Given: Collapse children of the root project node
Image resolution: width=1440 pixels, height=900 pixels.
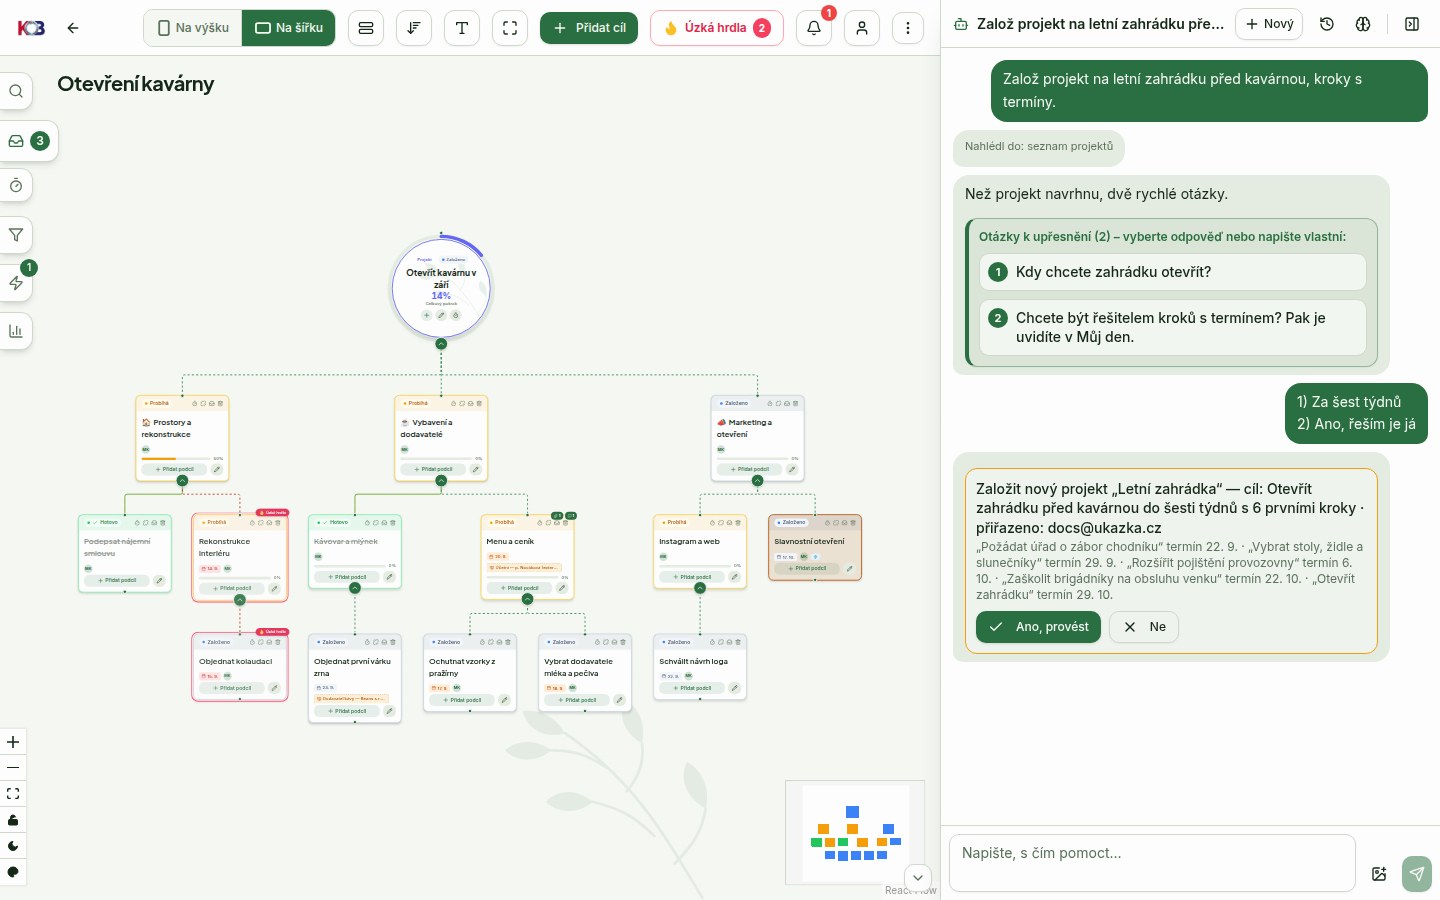Looking at the screenshot, I should [441, 344].
